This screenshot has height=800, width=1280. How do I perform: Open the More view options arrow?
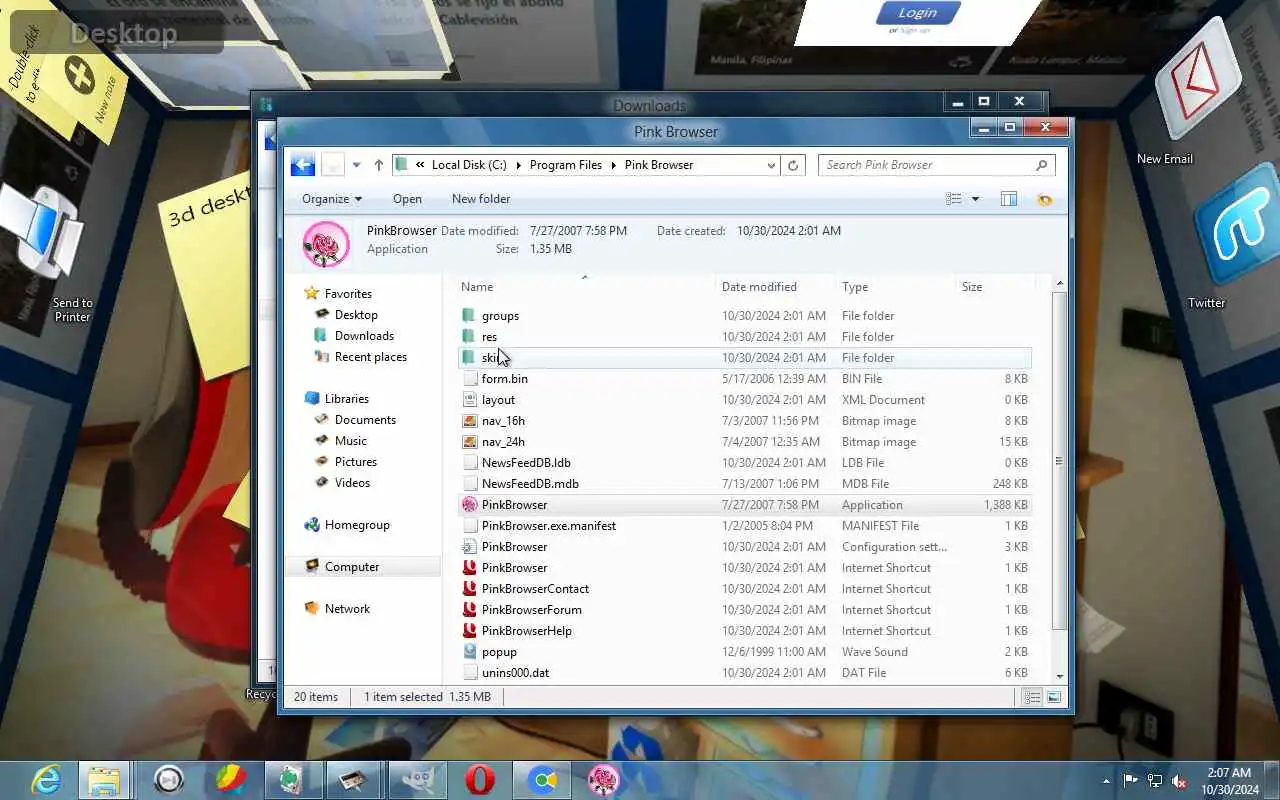(x=975, y=199)
